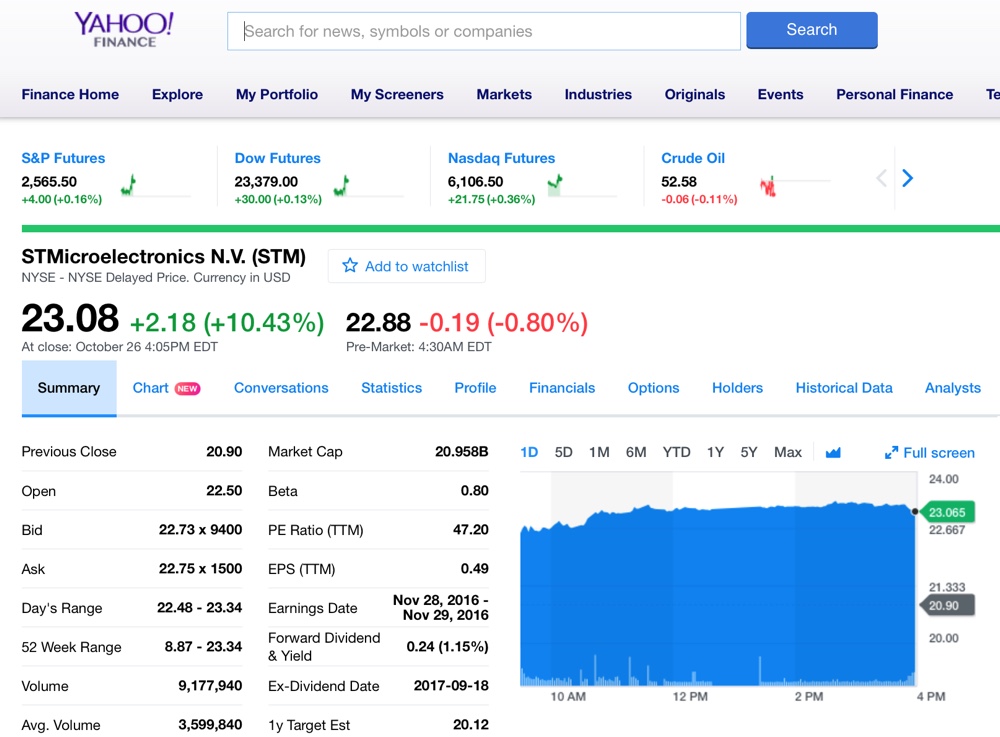Open the Events section
1000x737 pixels.
(780, 94)
